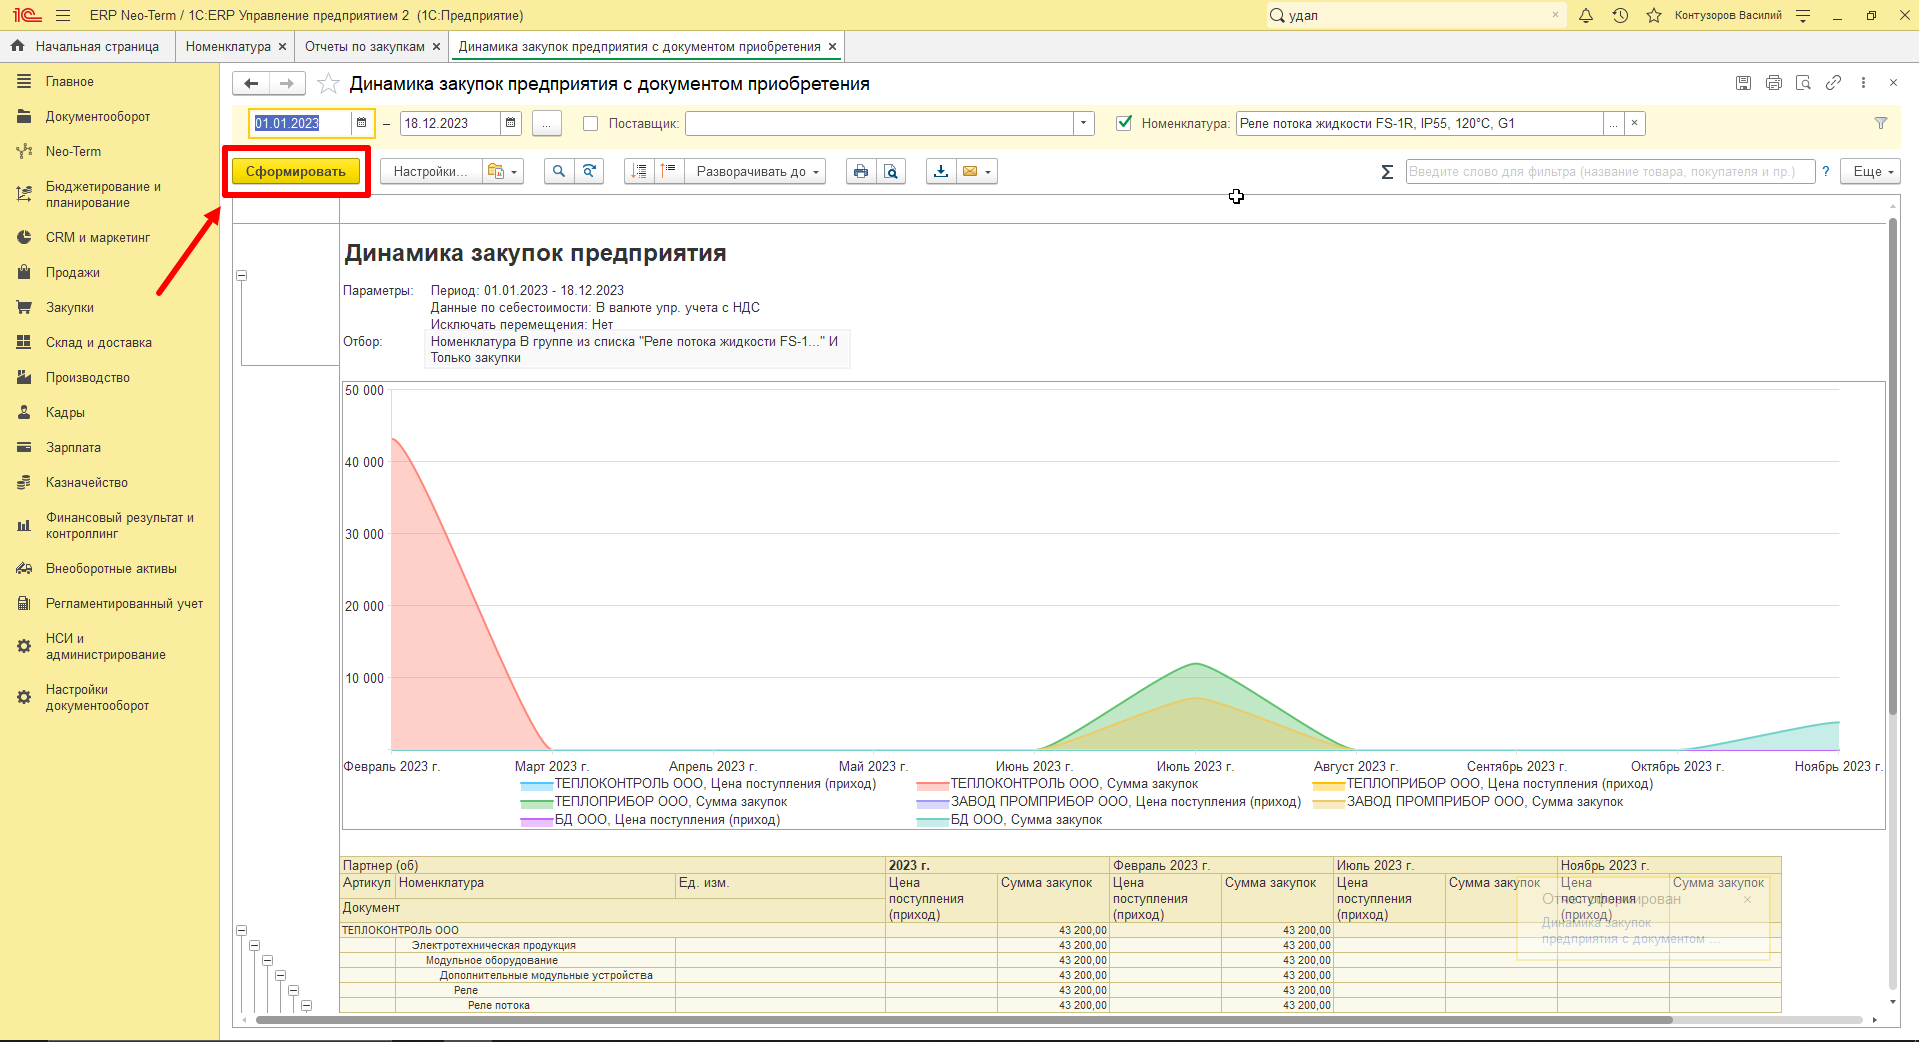The width and height of the screenshot is (1919, 1042).
Task: Collapse the Реле потока group expander
Action: 306,1005
